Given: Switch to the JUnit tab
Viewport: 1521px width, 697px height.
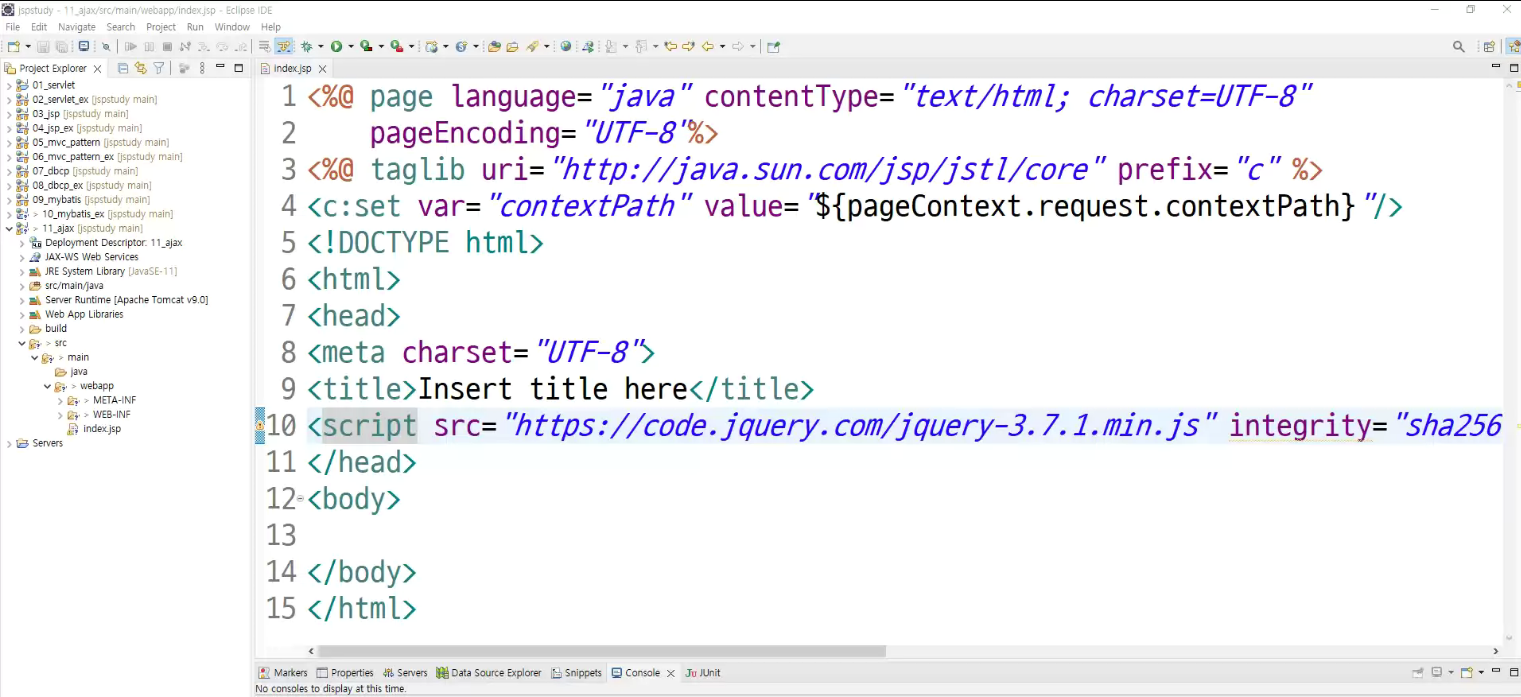Looking at the screenshot, I should click(x=703, y=673).
